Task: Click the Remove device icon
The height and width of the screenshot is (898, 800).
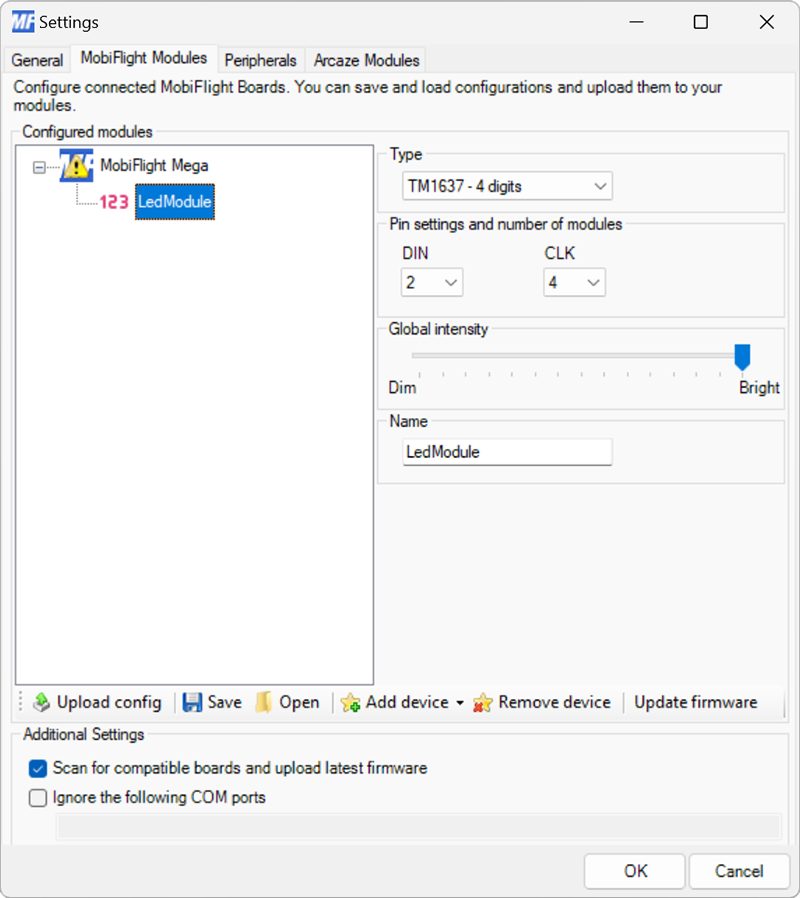Action: 483,702
